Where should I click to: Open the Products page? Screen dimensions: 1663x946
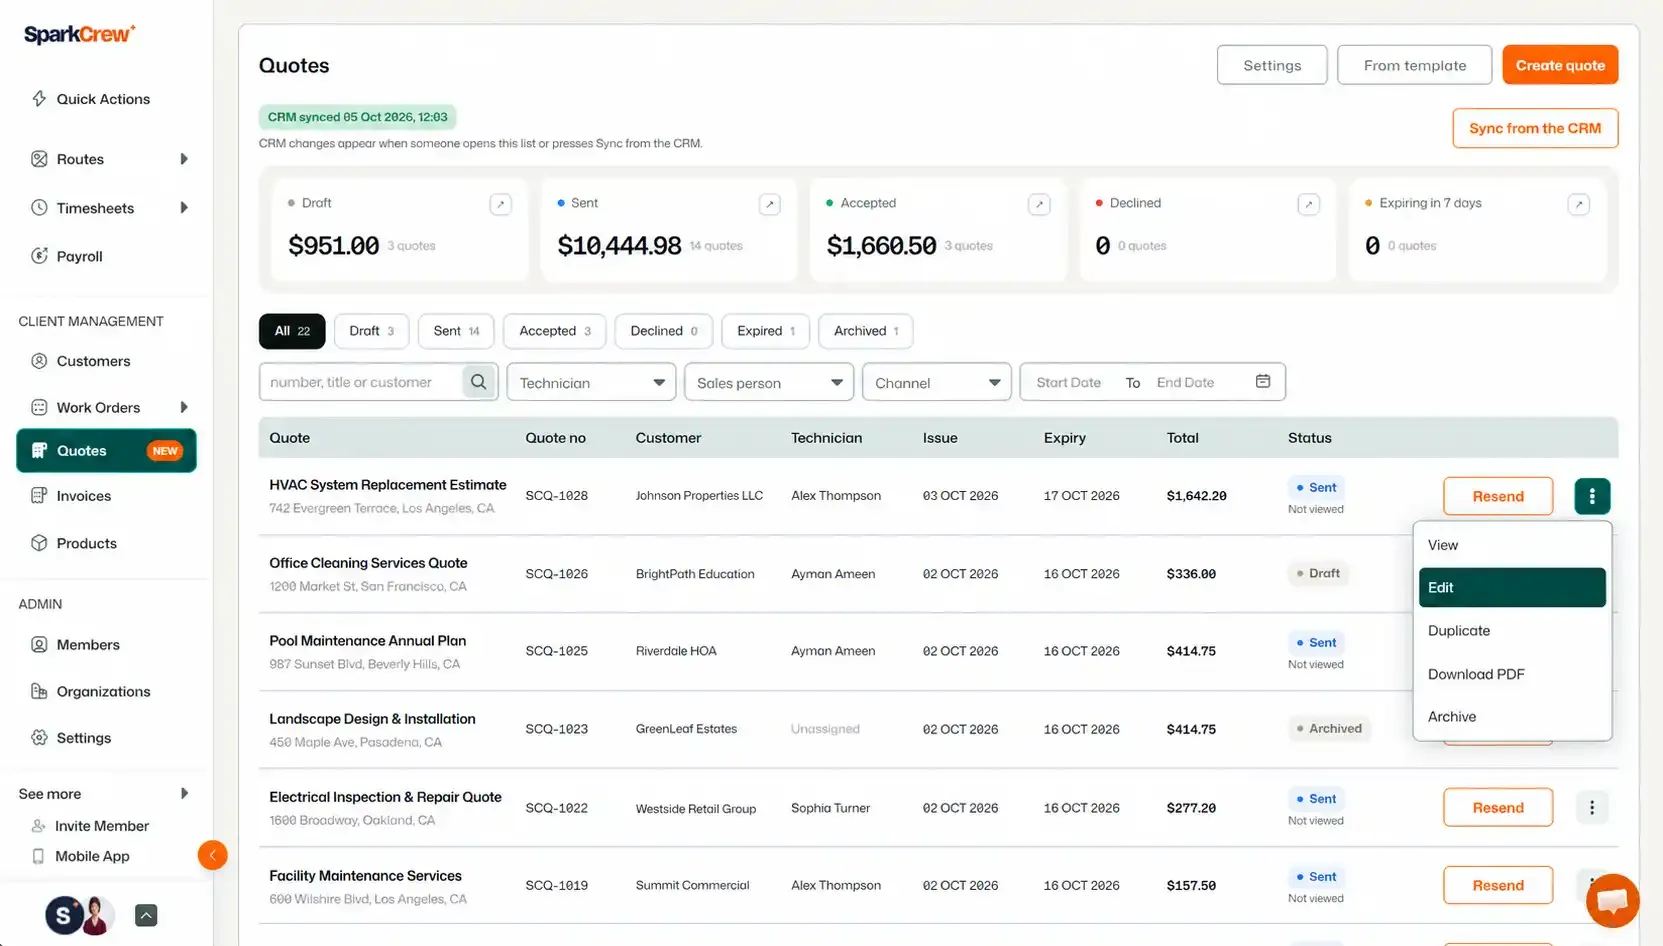pyautogui.click(x=75, y=543)
